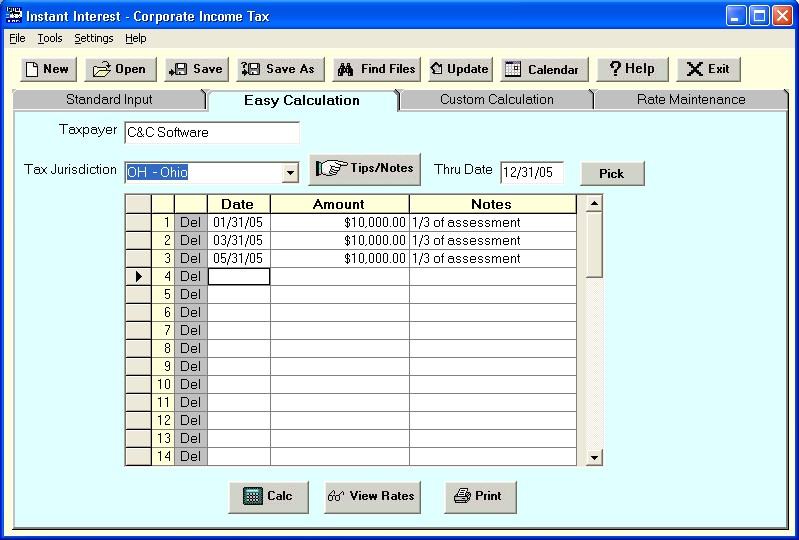
Task: Open a file with the Open button
Action: (x=120, y=69)
